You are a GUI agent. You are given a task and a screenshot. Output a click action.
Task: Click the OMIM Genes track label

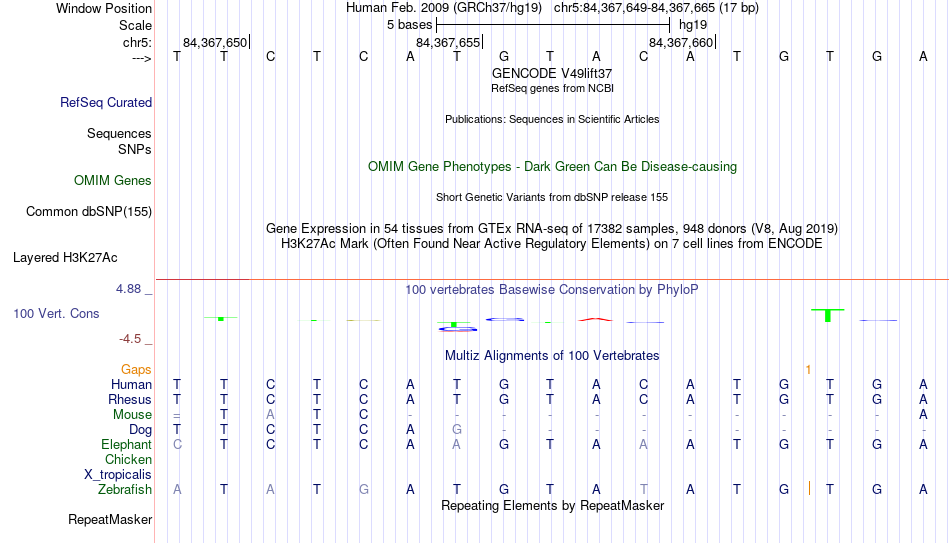113,181
